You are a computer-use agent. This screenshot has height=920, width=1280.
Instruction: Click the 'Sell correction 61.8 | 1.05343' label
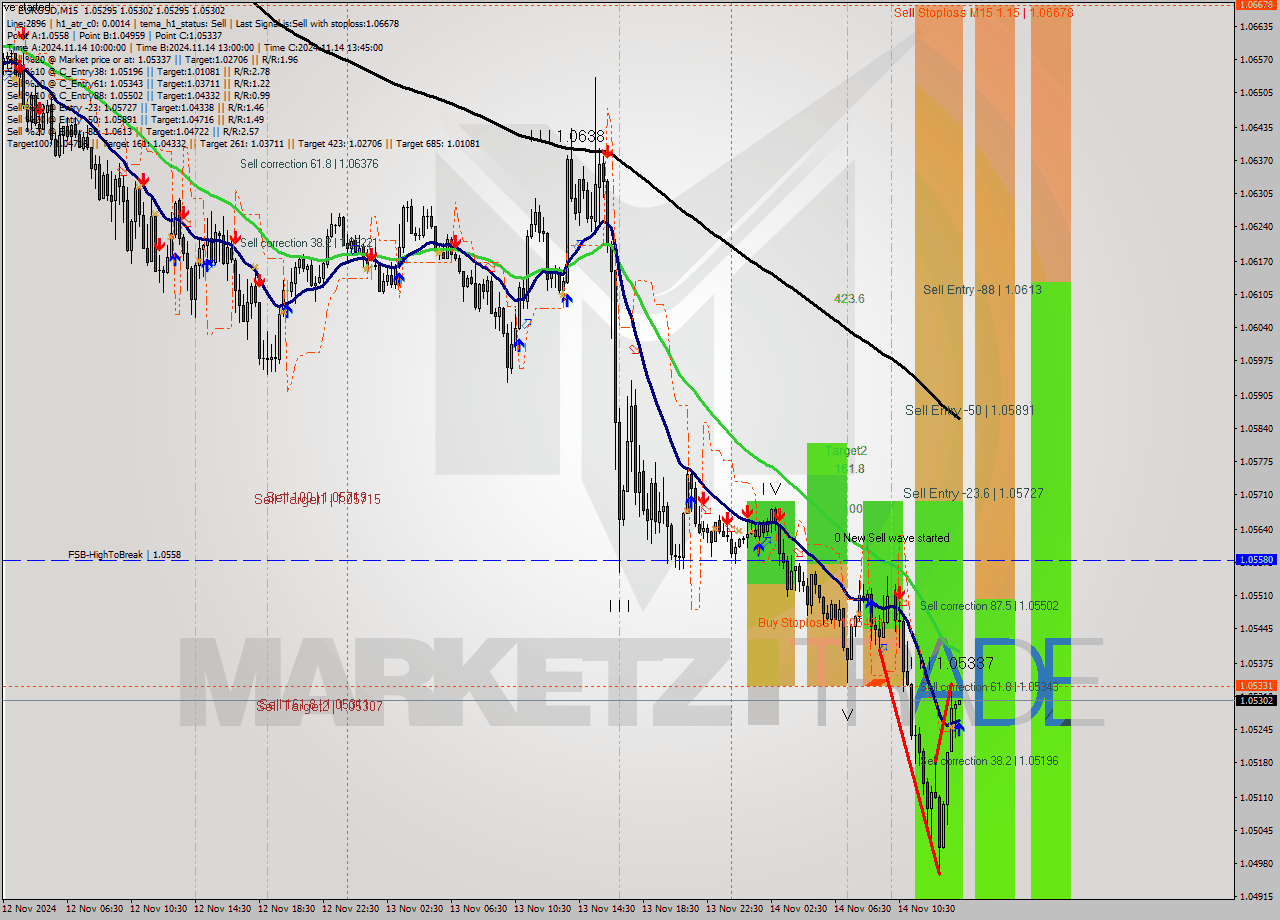(989, 687)
